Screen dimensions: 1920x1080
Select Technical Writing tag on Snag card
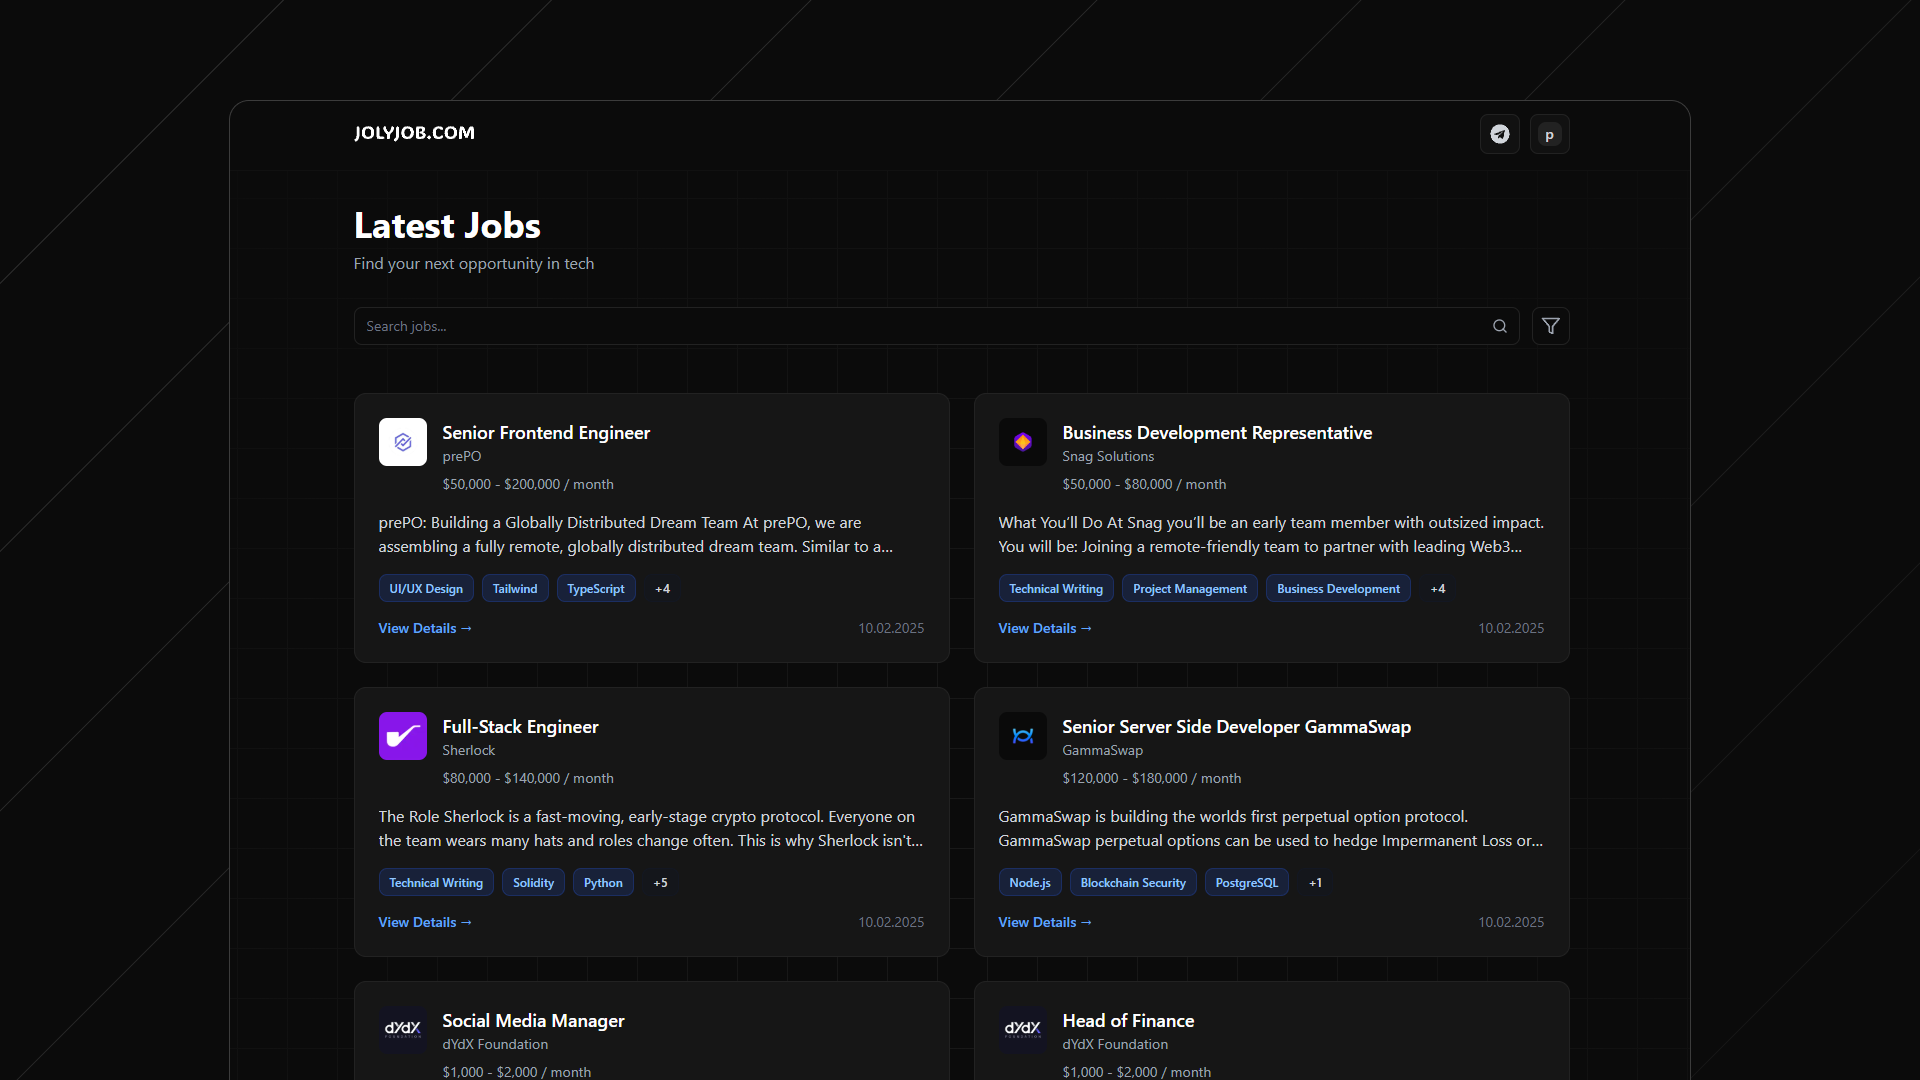(1056, 589)
